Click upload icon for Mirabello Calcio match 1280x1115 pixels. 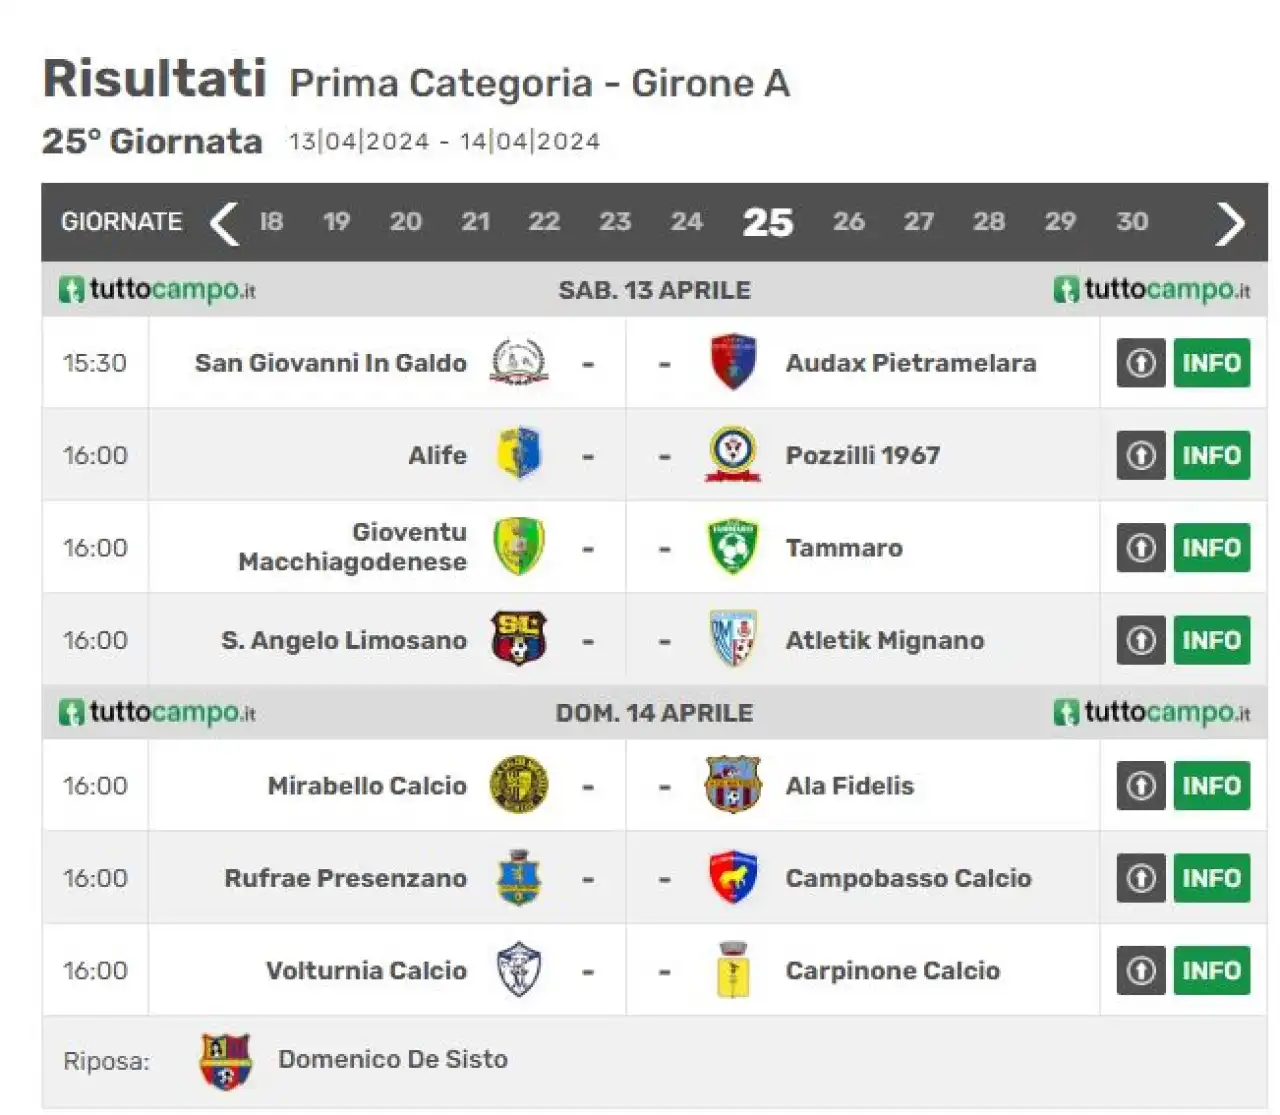point(1141,786)
